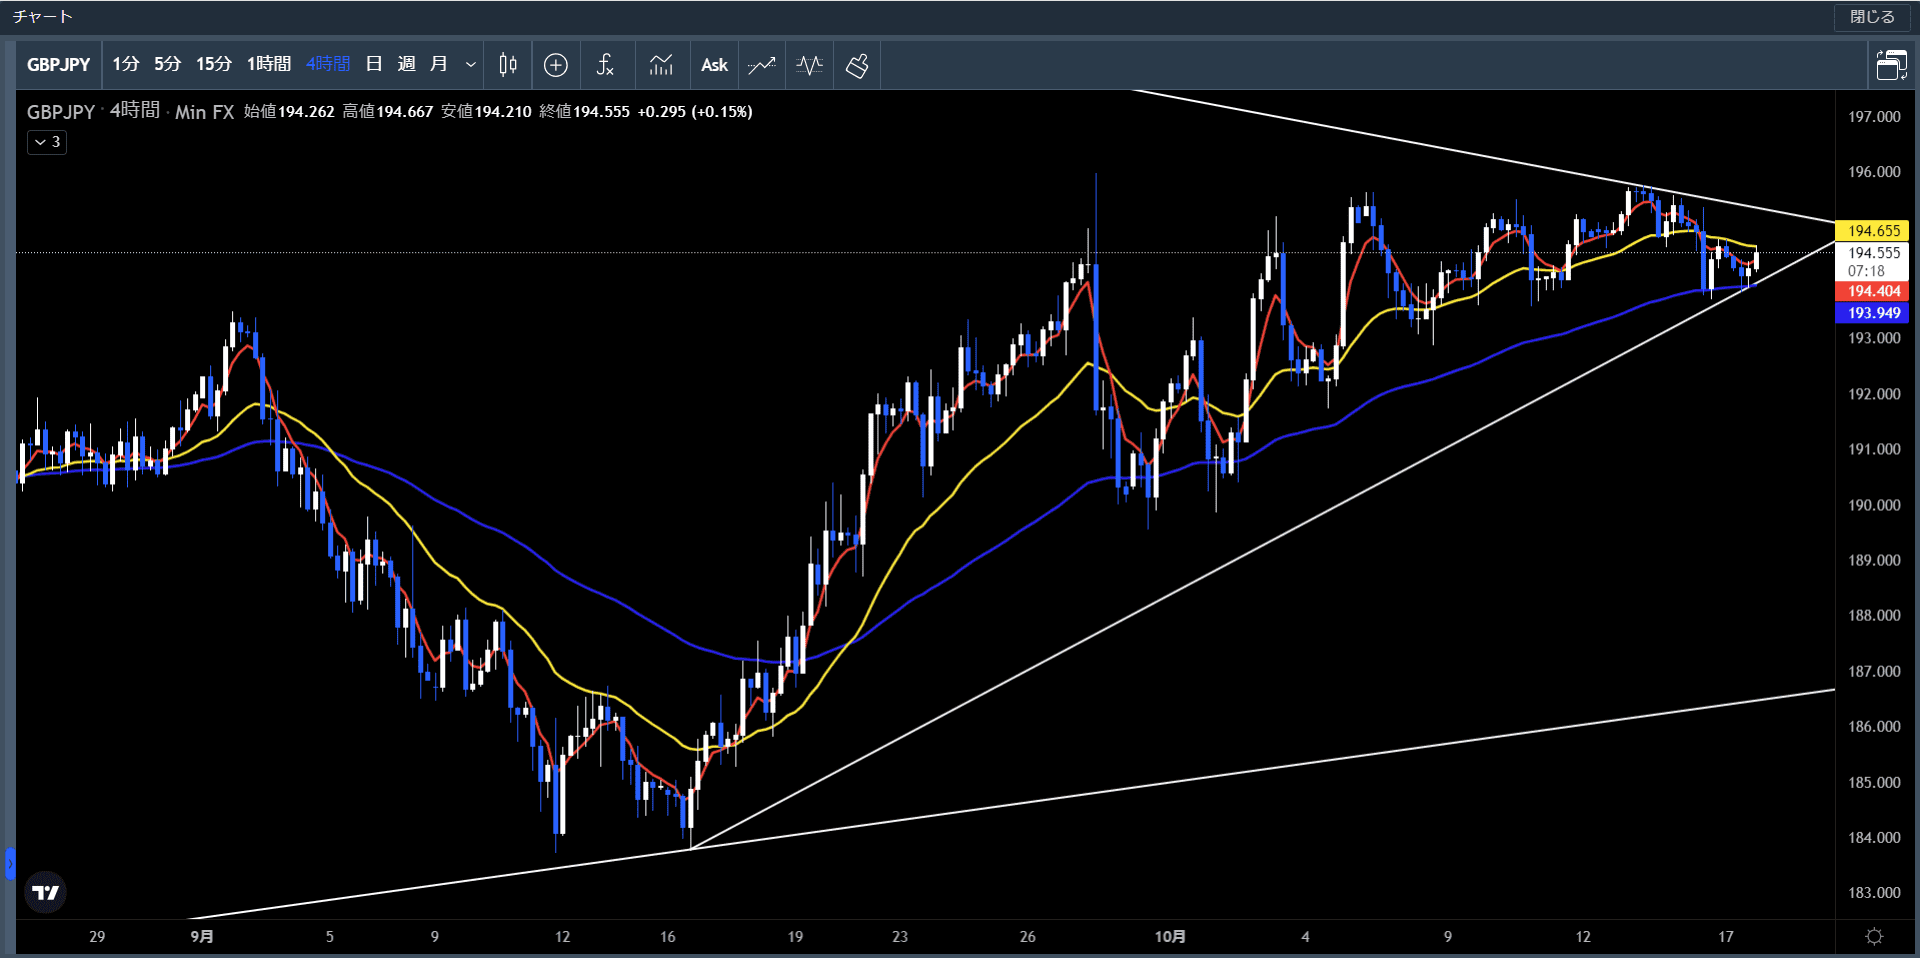This screenshot has height=958, width=1920.
Task: Click the 高値194.667 high value
Action: (388, 112)
